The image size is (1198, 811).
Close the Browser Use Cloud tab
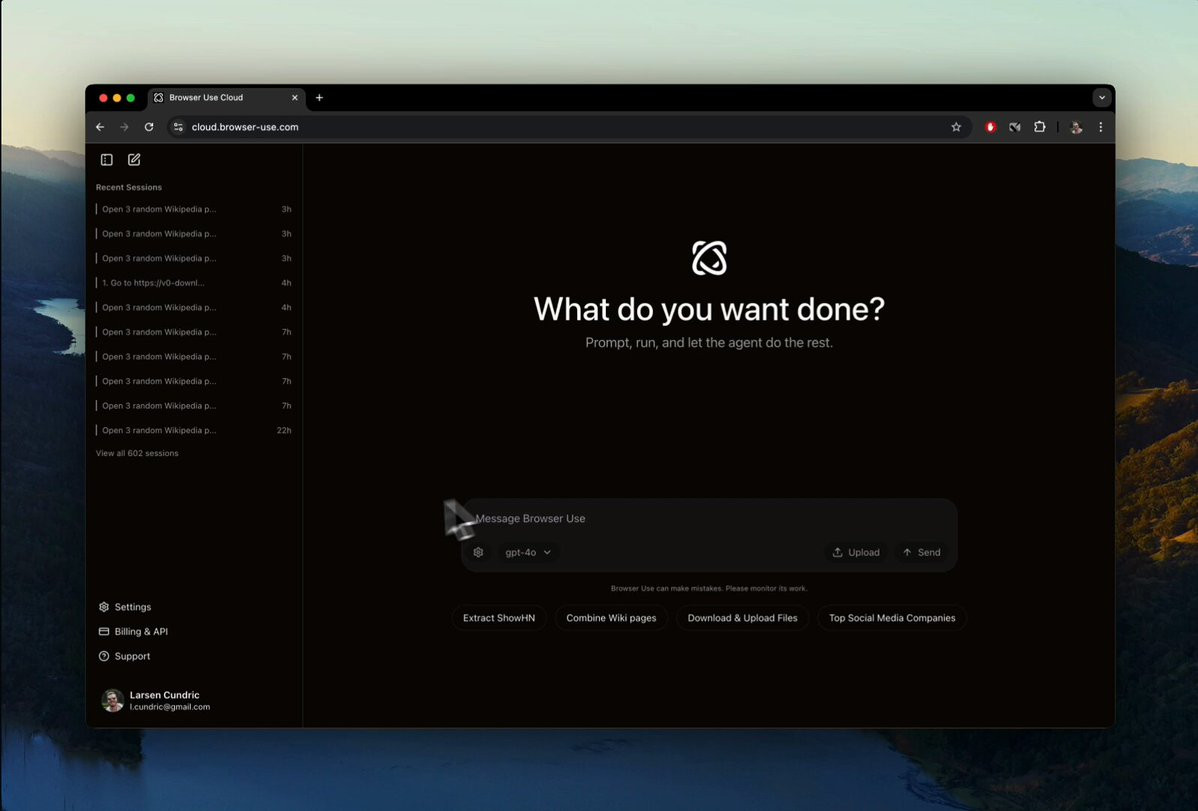295,98
